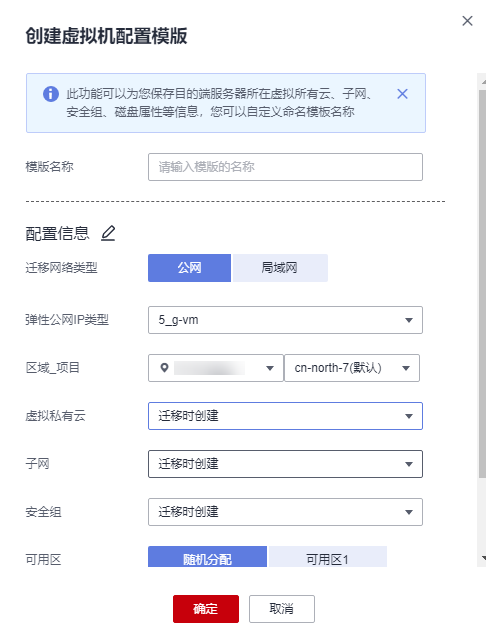The image size is (486, 631).
Task: Close the dialog using the top-right X
Action: (467, 21)
